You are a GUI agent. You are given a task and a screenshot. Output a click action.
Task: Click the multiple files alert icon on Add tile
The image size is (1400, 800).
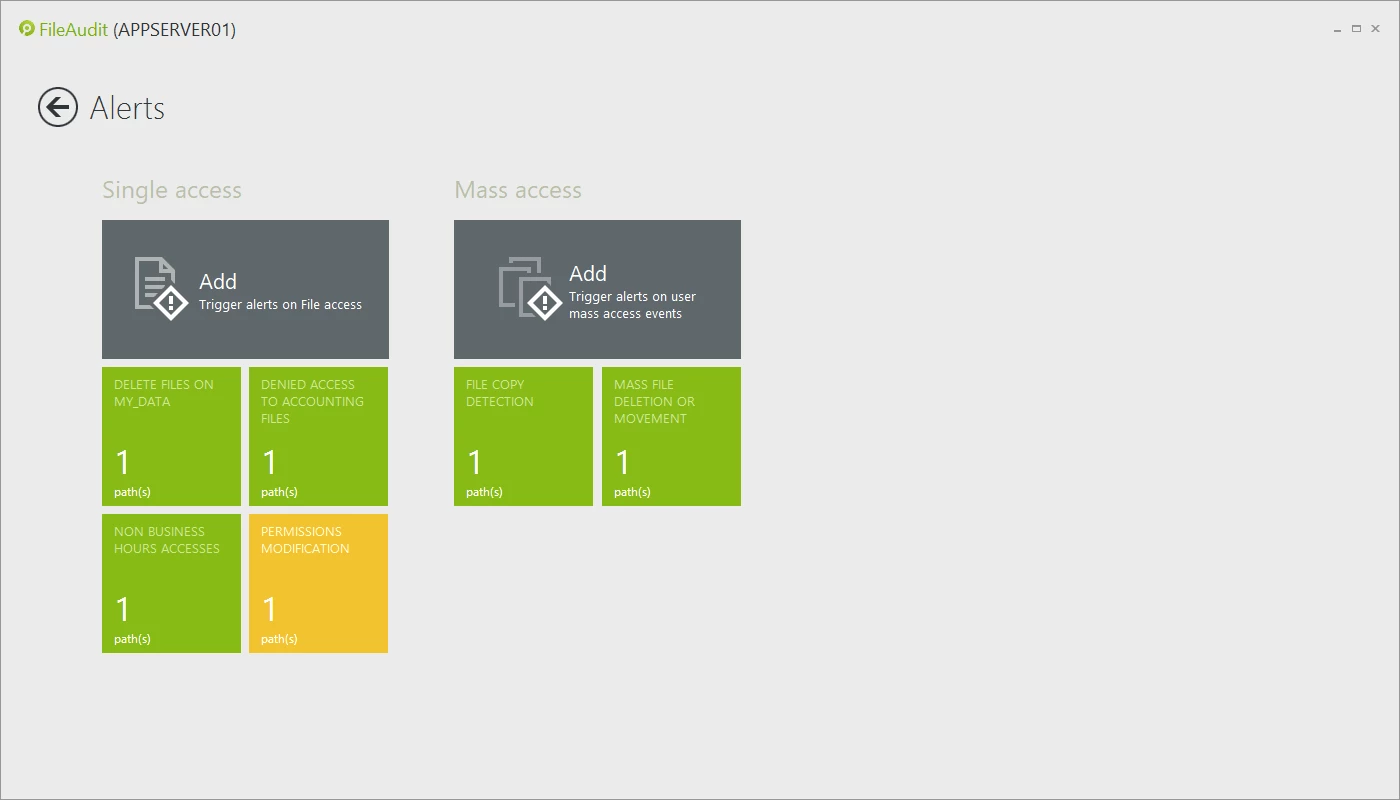(530, 288)
